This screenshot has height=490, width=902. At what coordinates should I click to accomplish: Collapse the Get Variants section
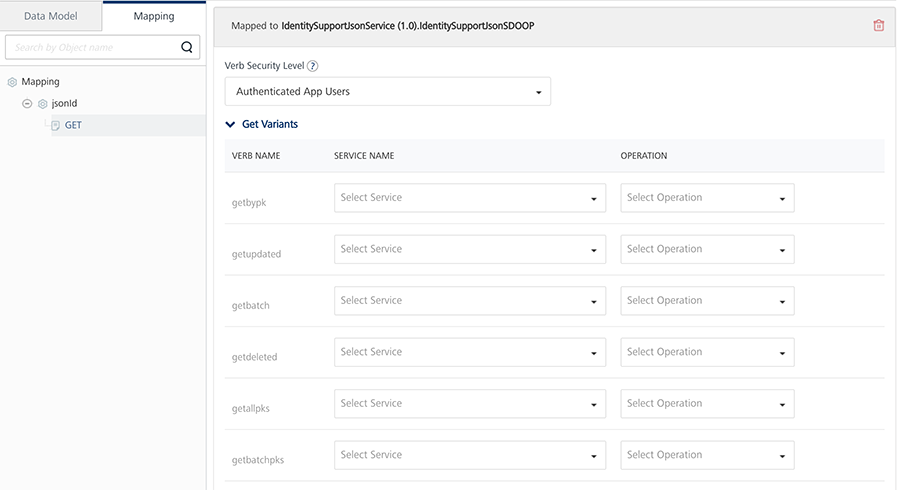point(231,125)
